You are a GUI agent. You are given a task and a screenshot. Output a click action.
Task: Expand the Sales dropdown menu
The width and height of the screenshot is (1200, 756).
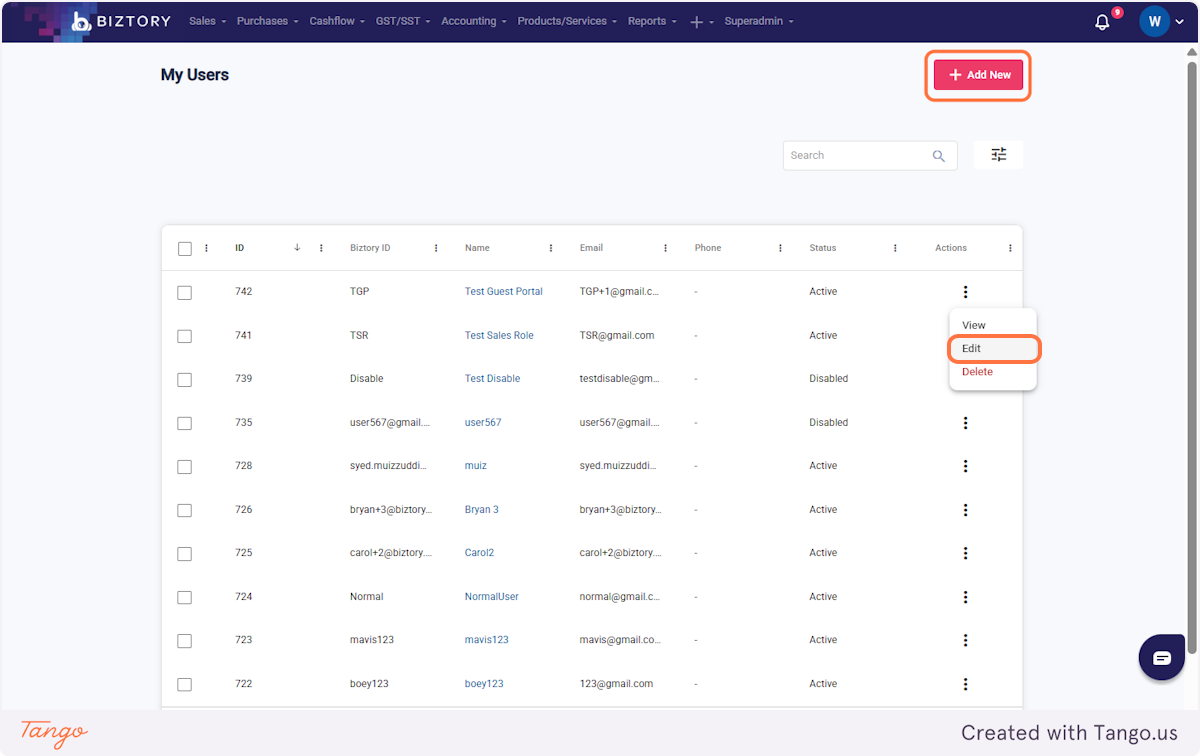pyautogui.click(x=207, y=21)
